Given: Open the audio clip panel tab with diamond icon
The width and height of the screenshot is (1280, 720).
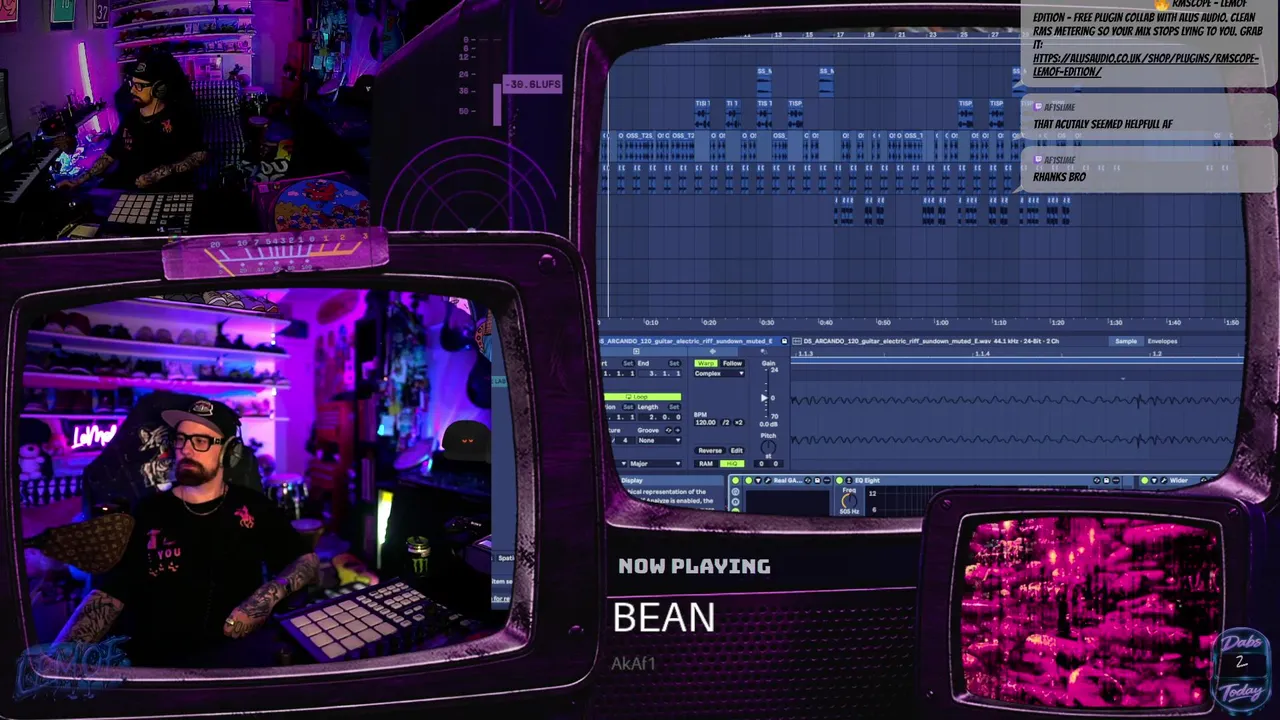Looking at the screenshot, I should pos(713,351).
